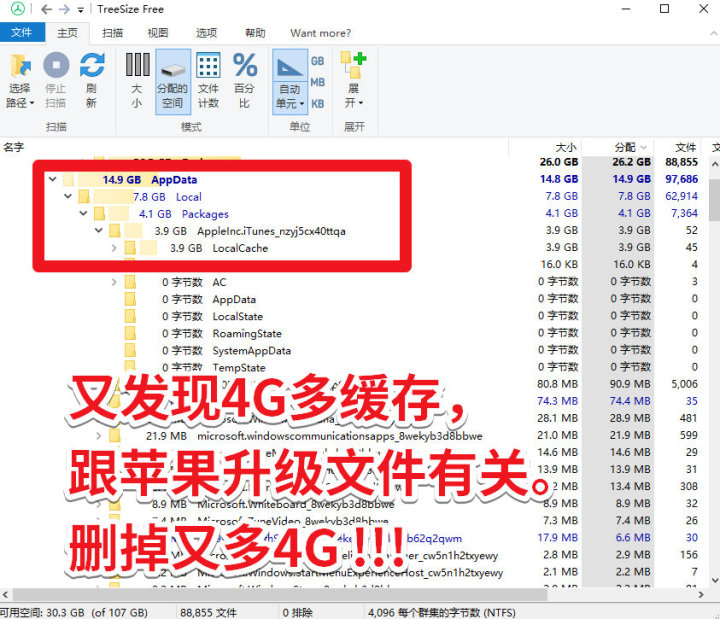Click the free space 30.3 GB status text
Image resolution: width=720 pixels, height=619 pixels.
pyautogui.click(x=74, y=613)
